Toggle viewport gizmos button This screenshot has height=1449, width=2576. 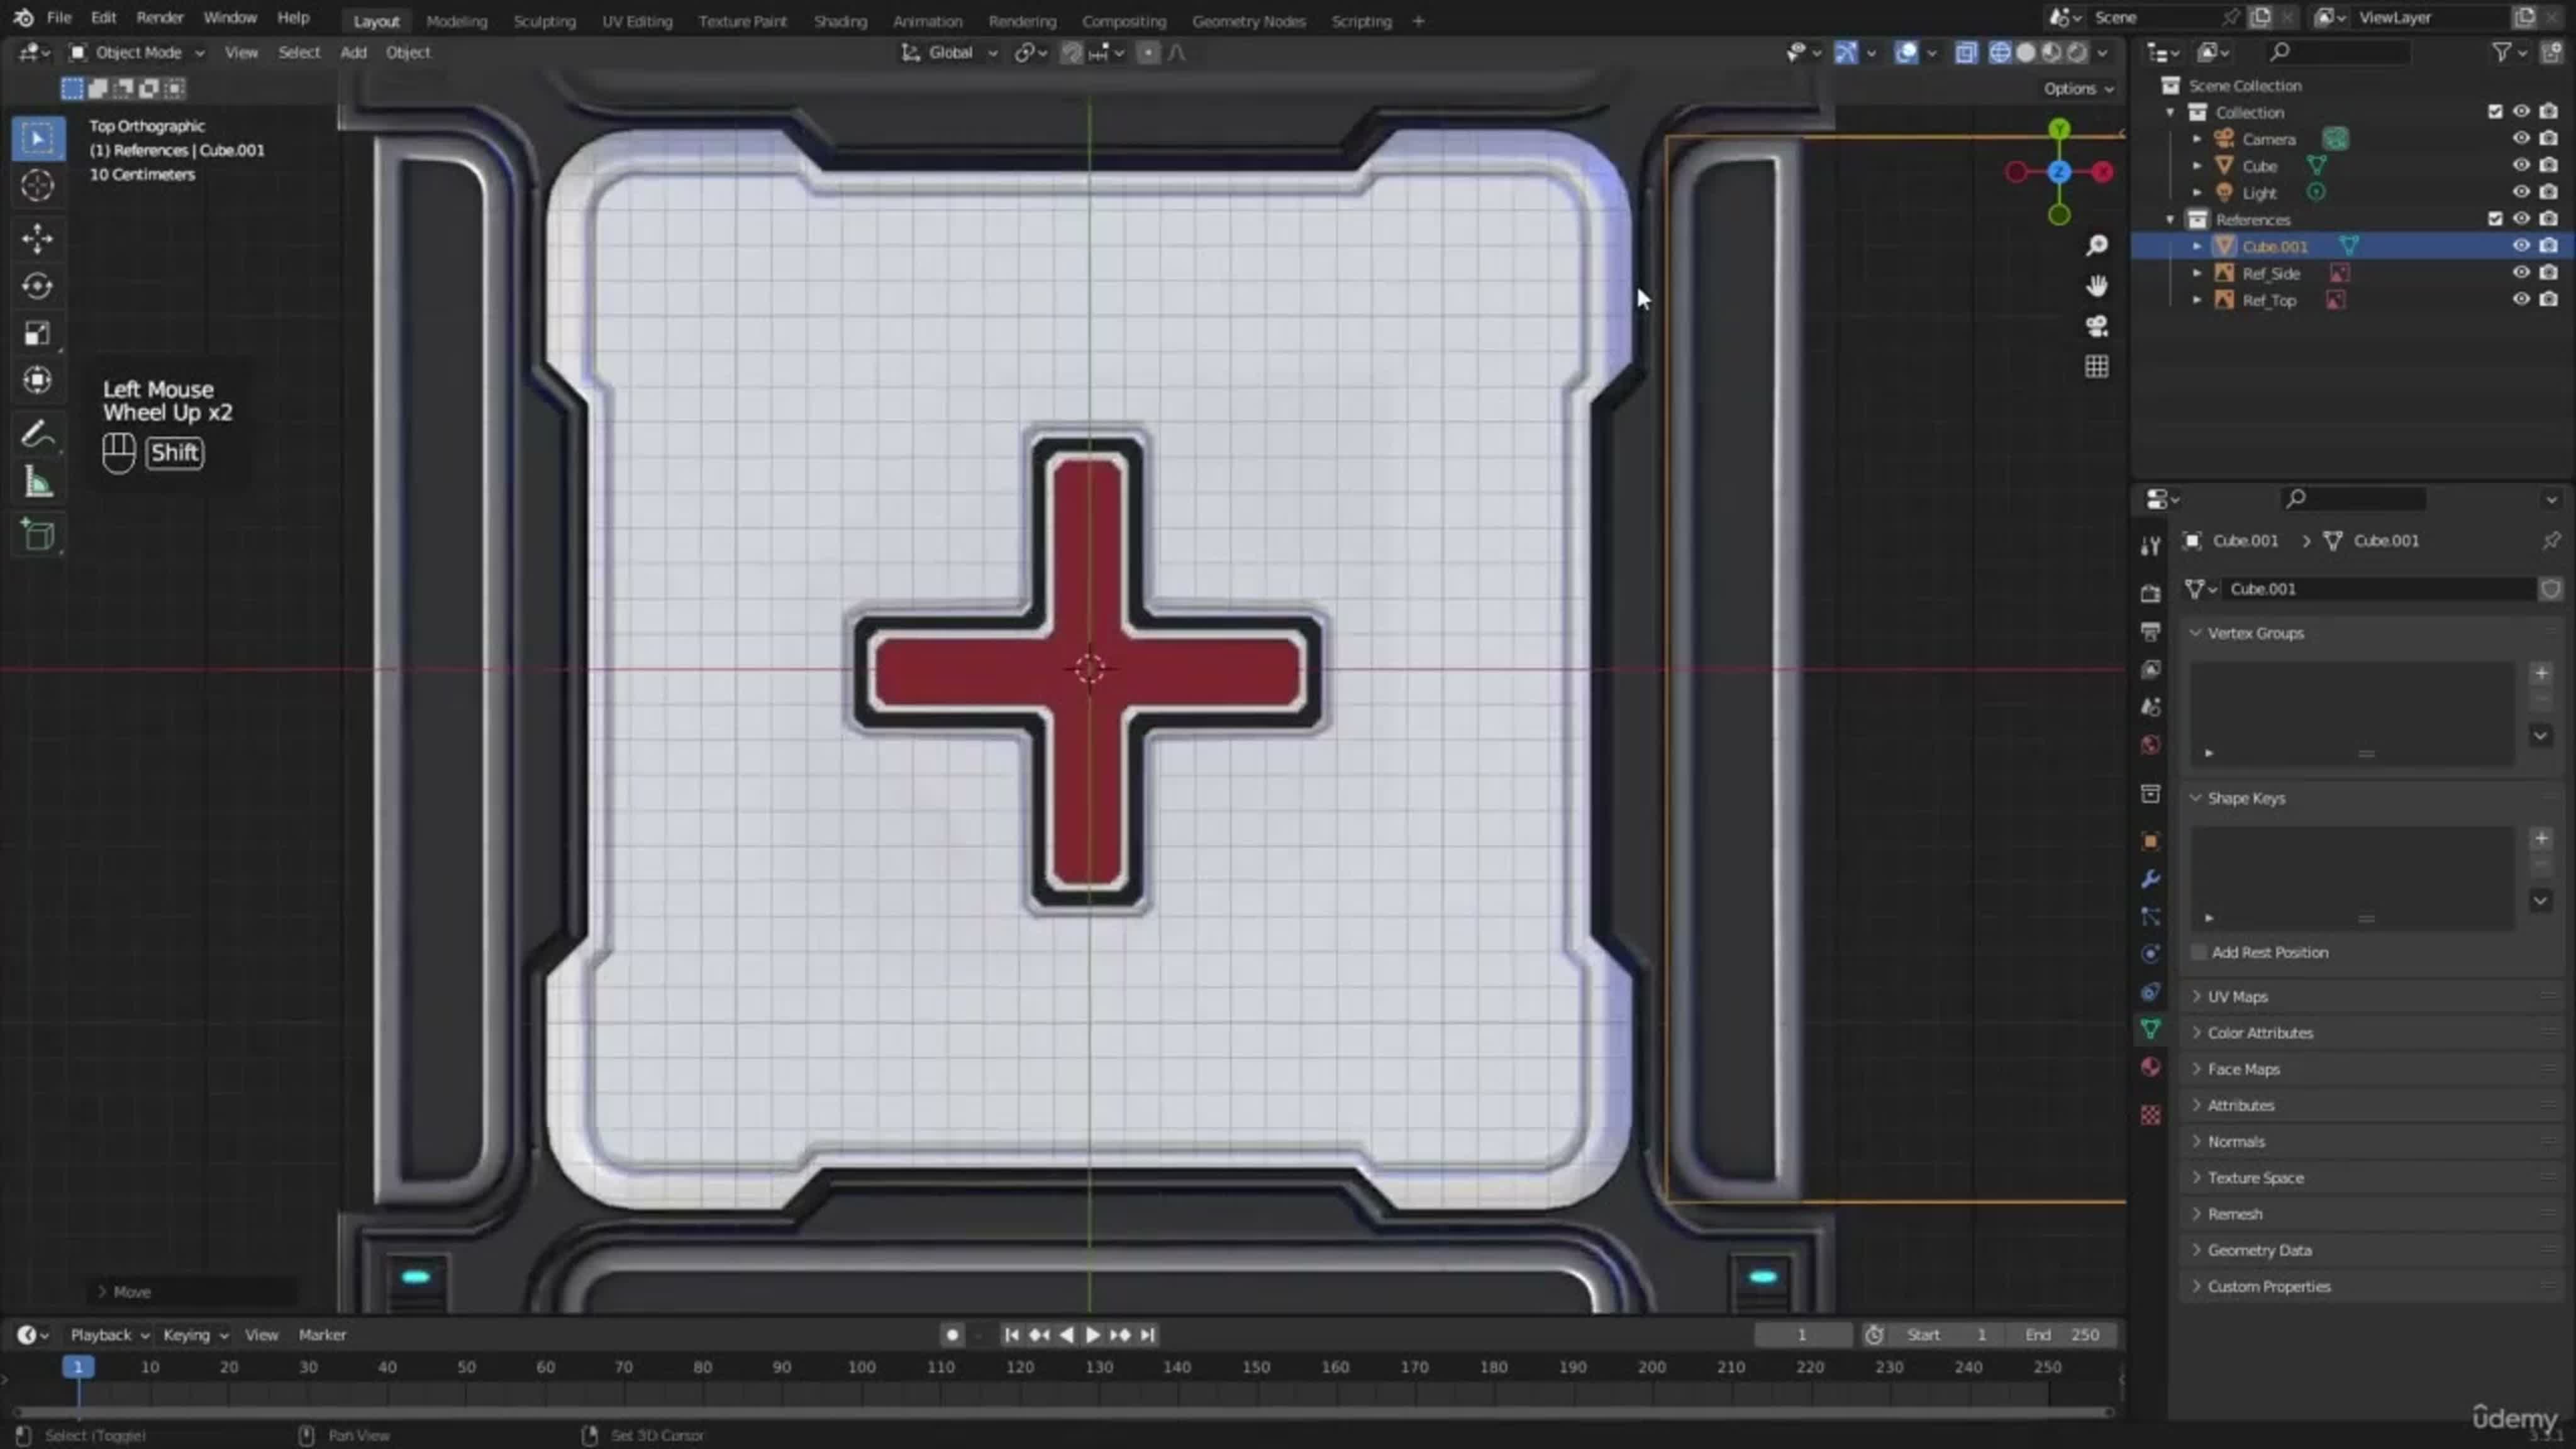(1846, 52)
